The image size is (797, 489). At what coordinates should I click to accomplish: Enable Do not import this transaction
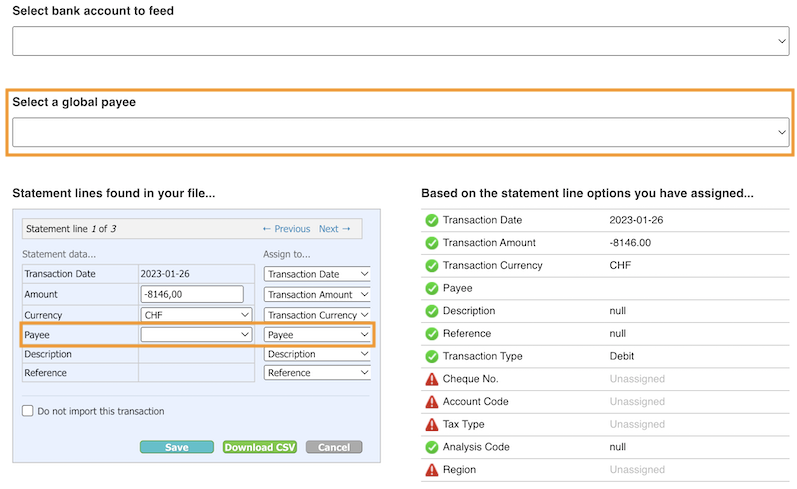(x=28, y=411)
